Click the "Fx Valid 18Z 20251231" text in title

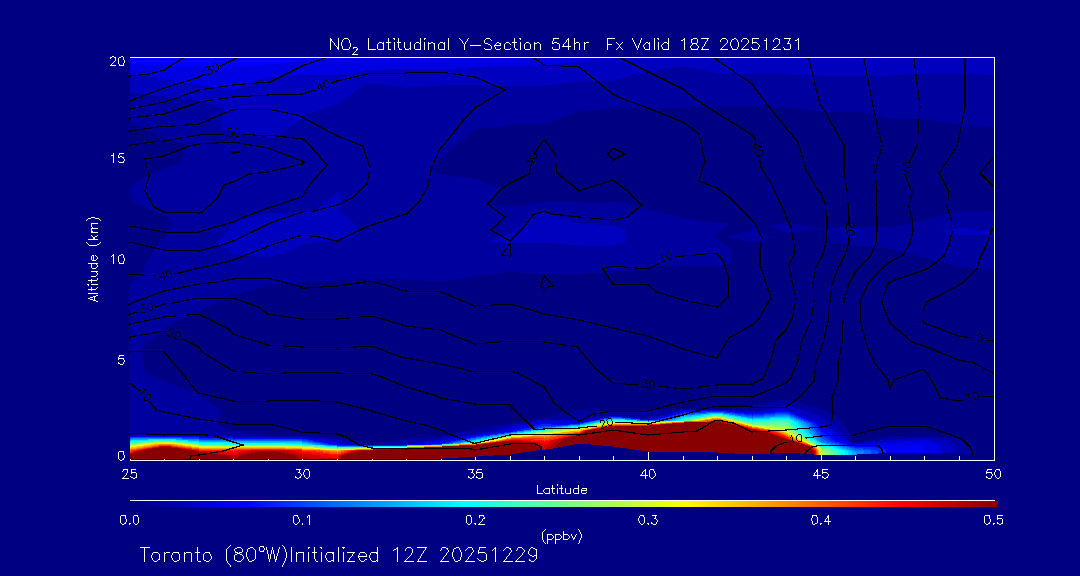pyautogui.click(x=705, y=45)
